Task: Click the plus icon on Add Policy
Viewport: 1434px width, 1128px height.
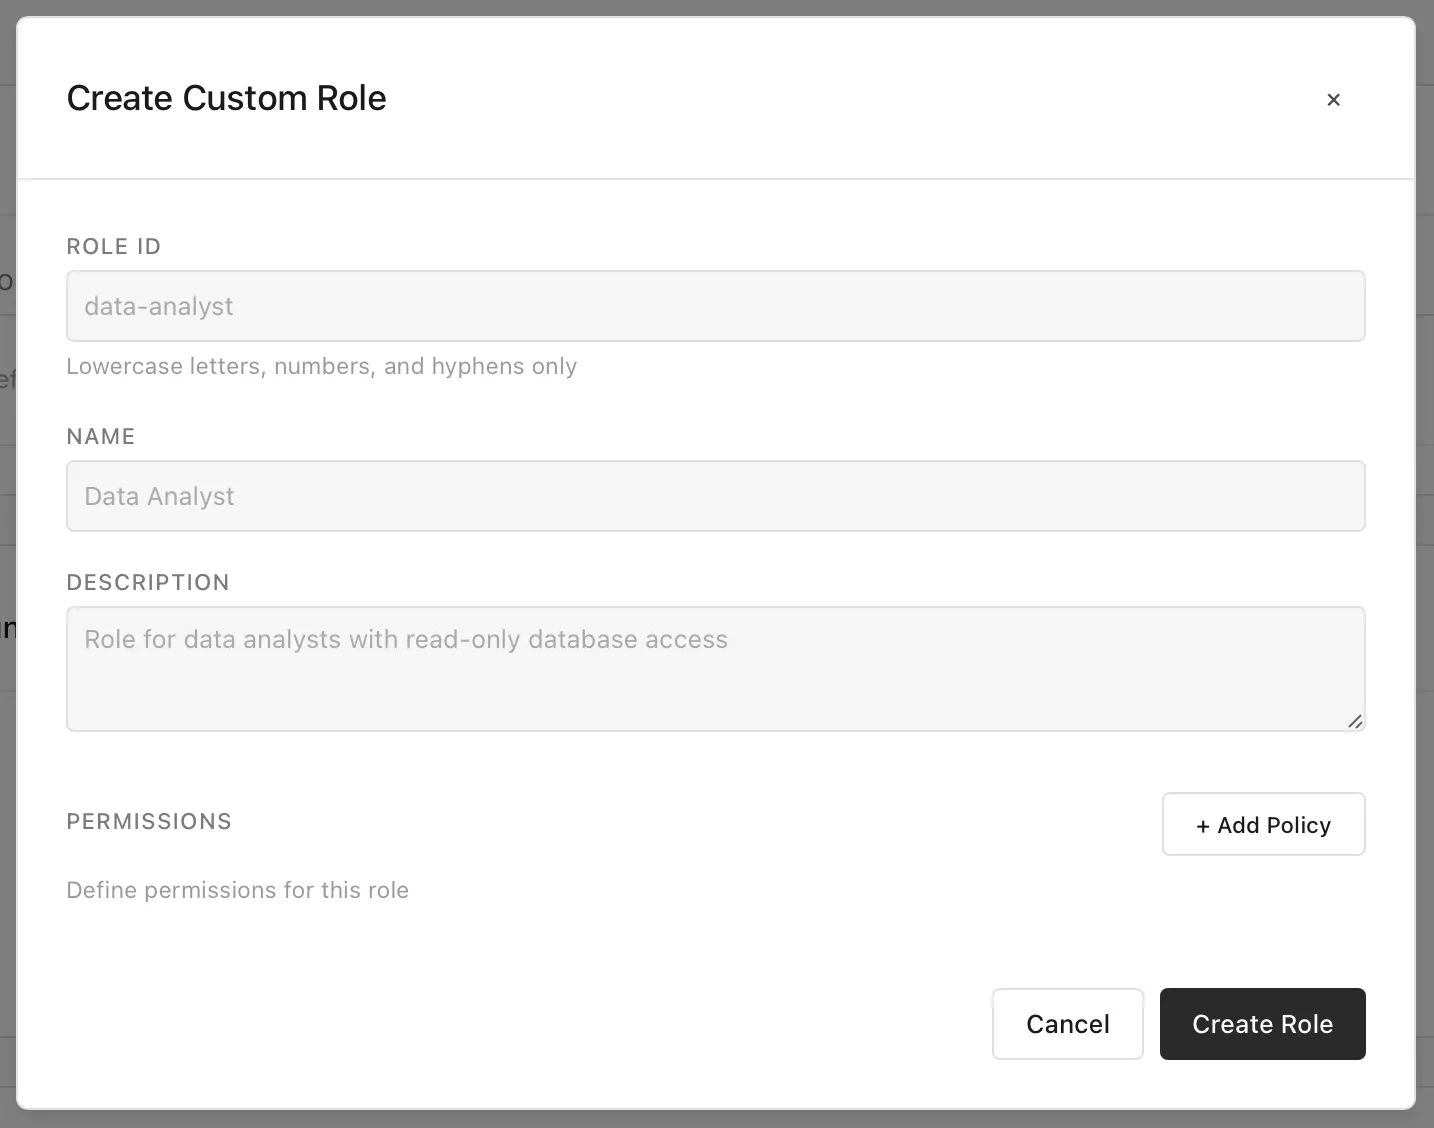Action: coord(1204,825)
